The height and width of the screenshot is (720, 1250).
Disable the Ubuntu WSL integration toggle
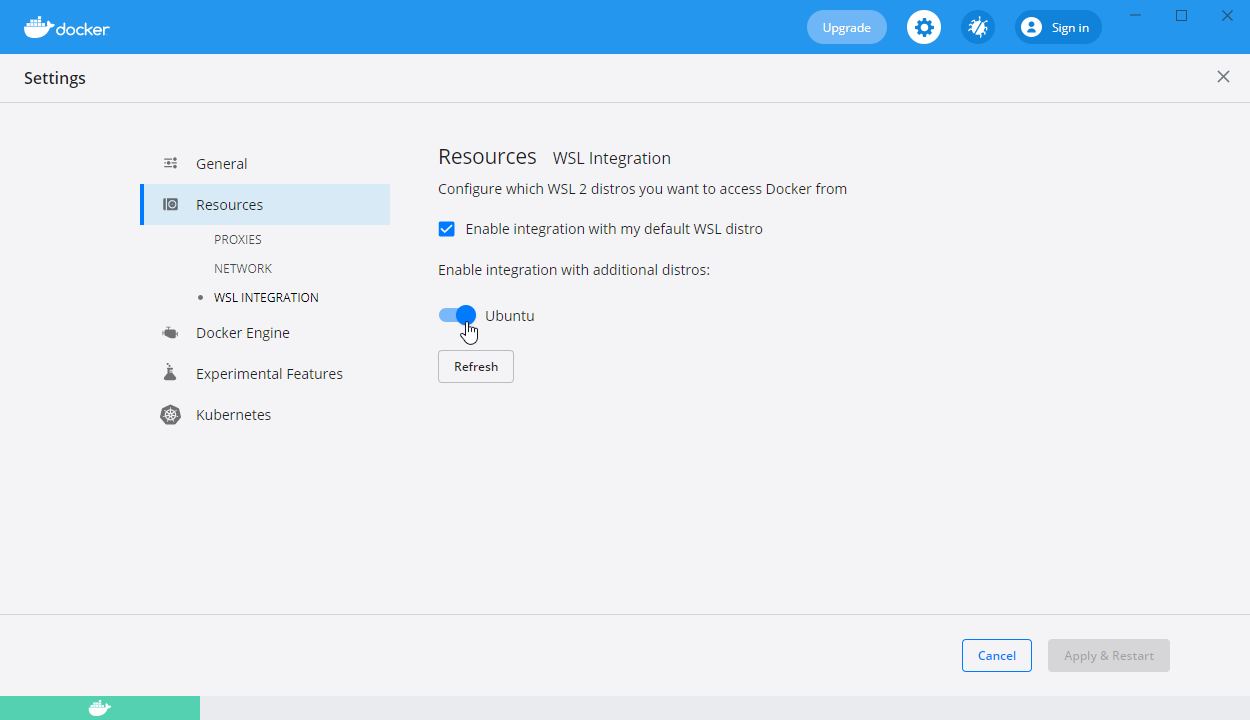click(x=456, y=314)
